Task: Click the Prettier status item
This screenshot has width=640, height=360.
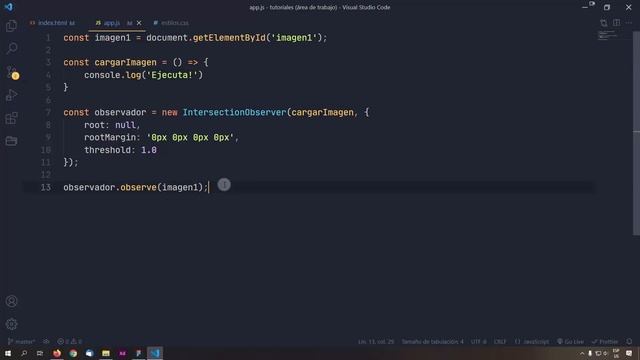Action: click(x=605, y=341)
